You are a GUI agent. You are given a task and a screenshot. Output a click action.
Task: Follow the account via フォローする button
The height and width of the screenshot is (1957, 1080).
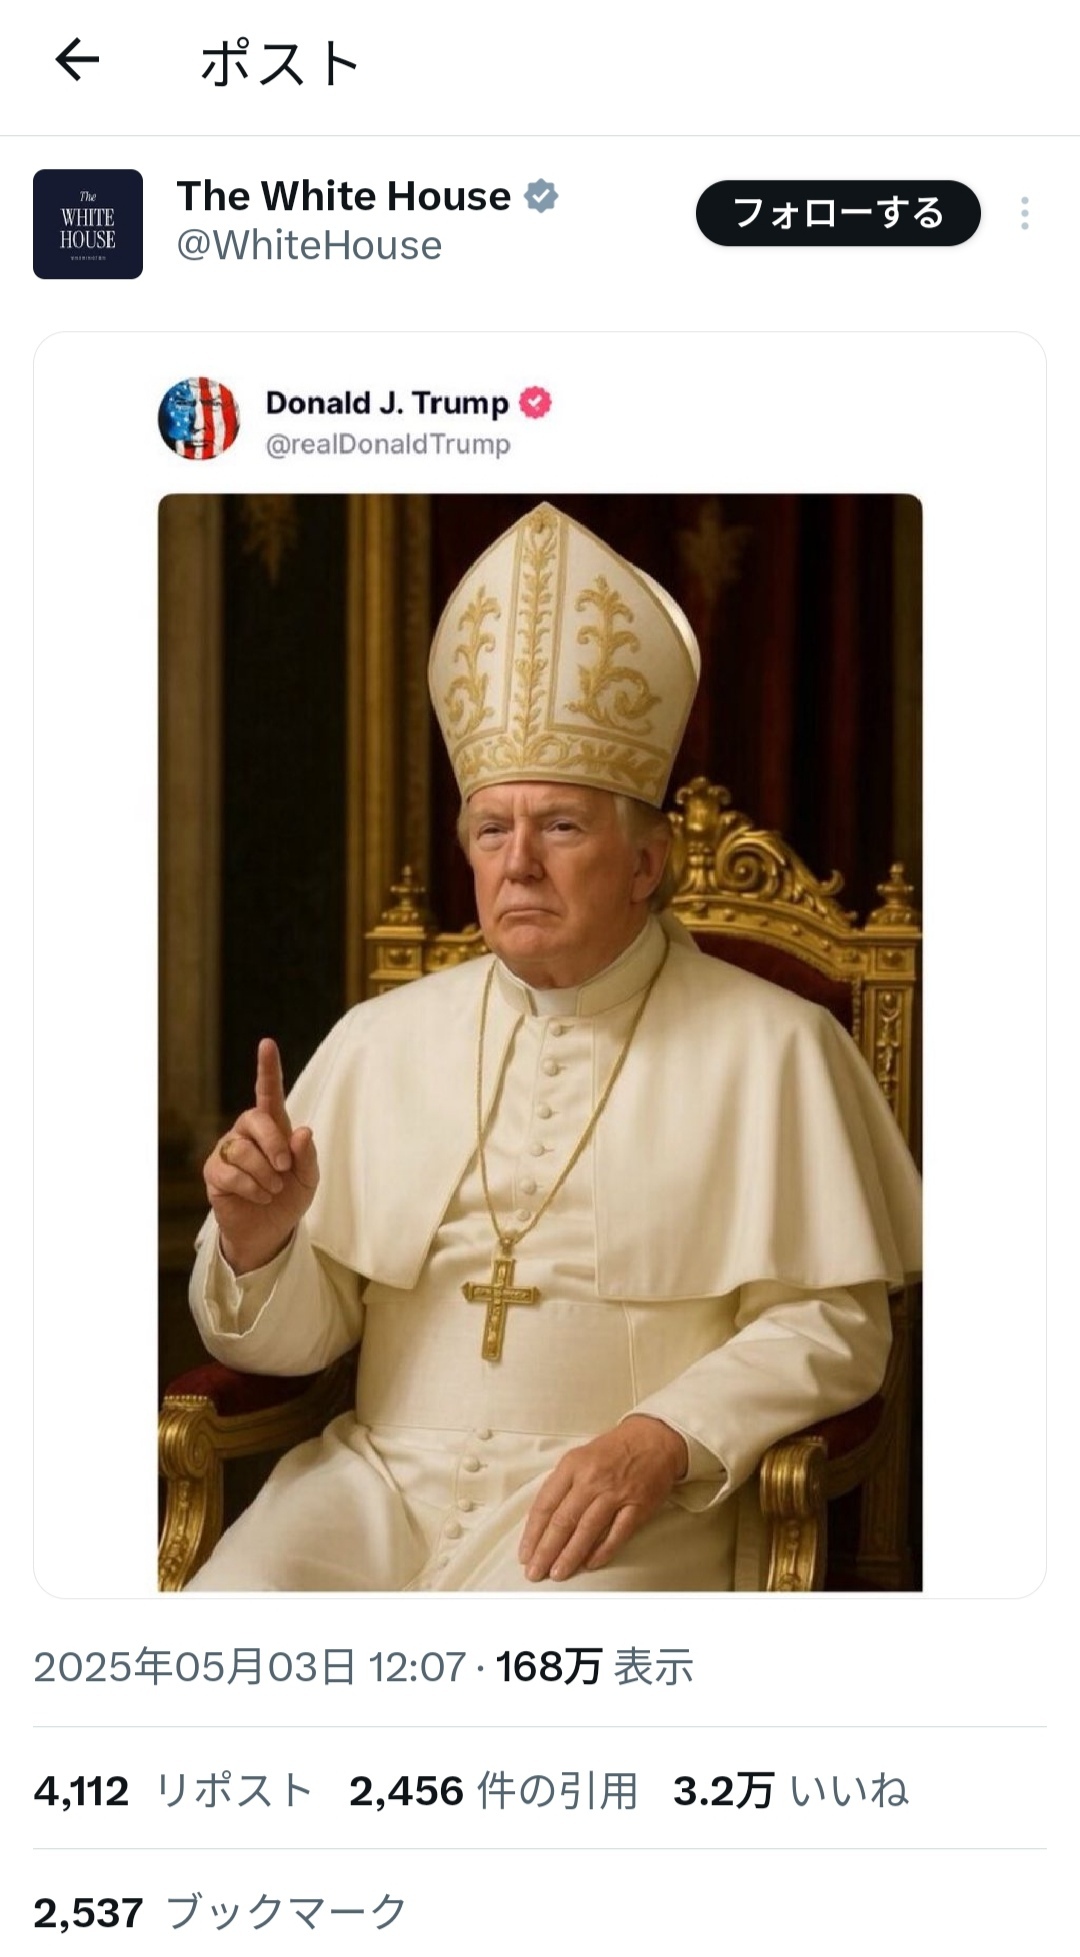(x=838, y=213)
